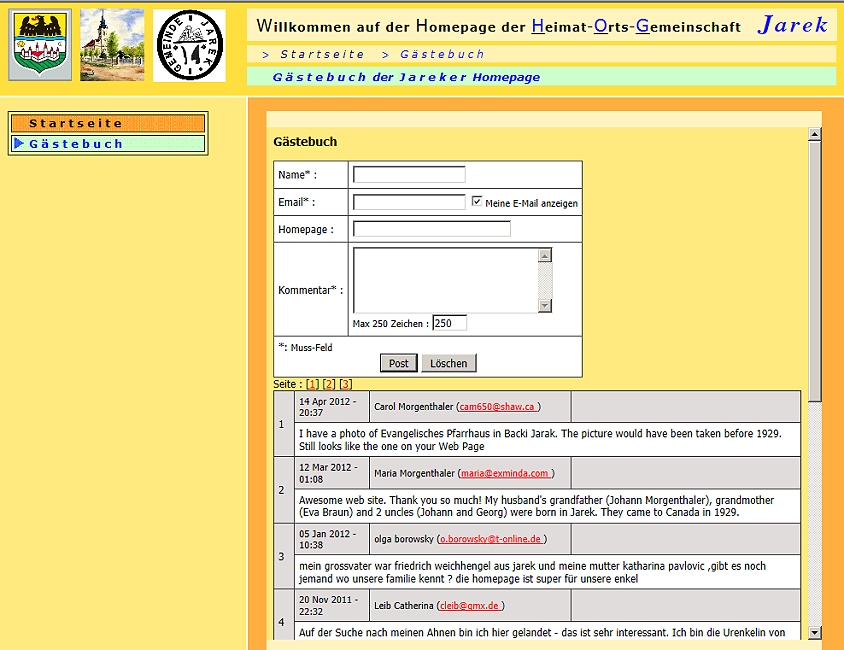844x650 pixels.
Task: Click the date 14 Apr 2012 - 20:37
Action: (x=327, y=407)
